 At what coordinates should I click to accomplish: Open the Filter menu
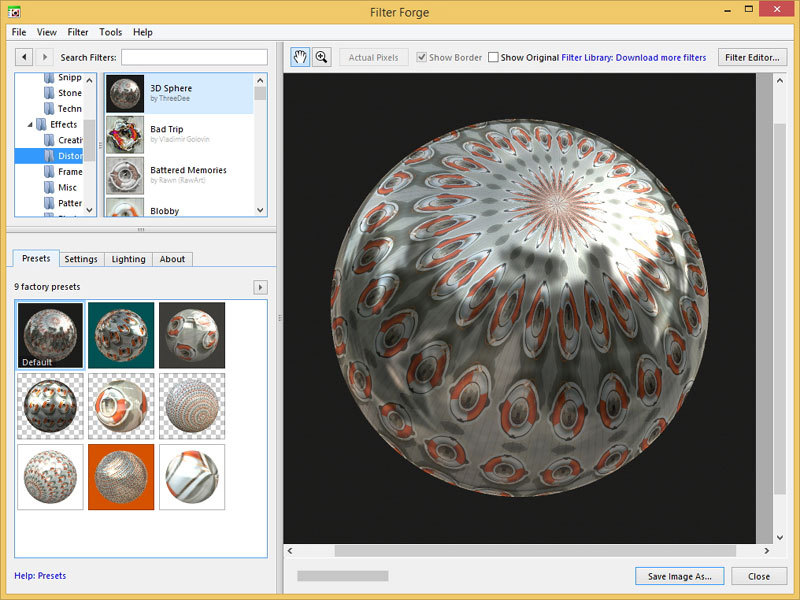(x=78, y=32)
